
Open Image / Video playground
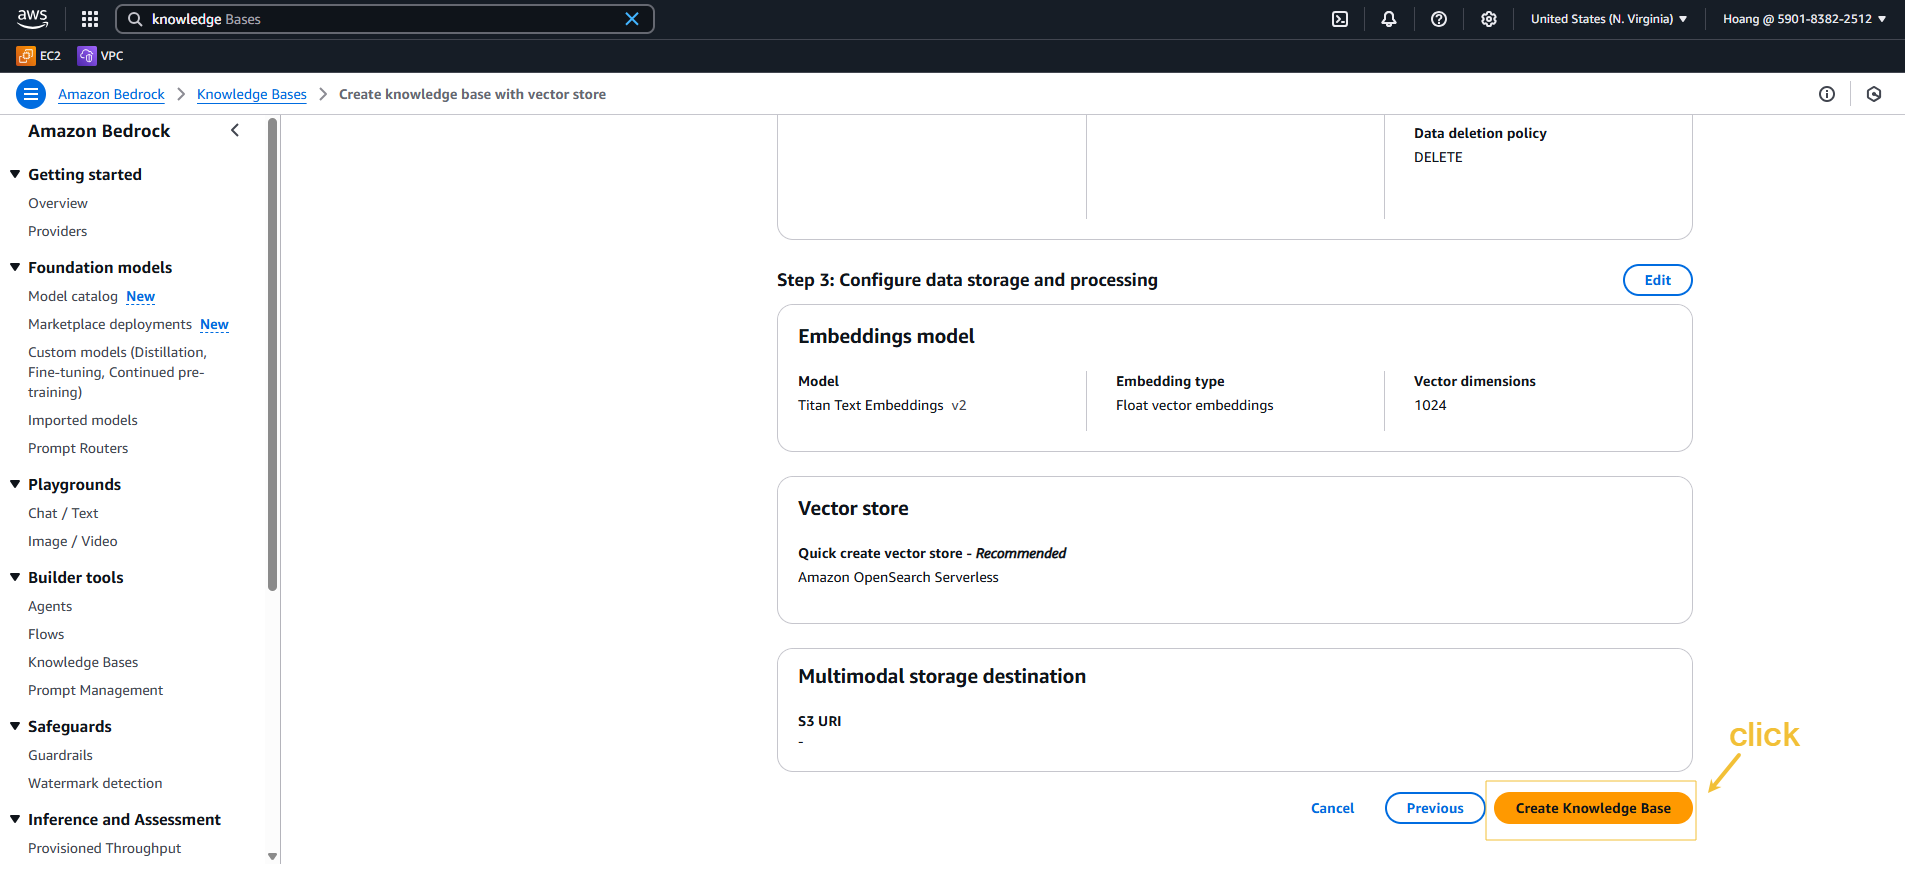coord(73,541)
